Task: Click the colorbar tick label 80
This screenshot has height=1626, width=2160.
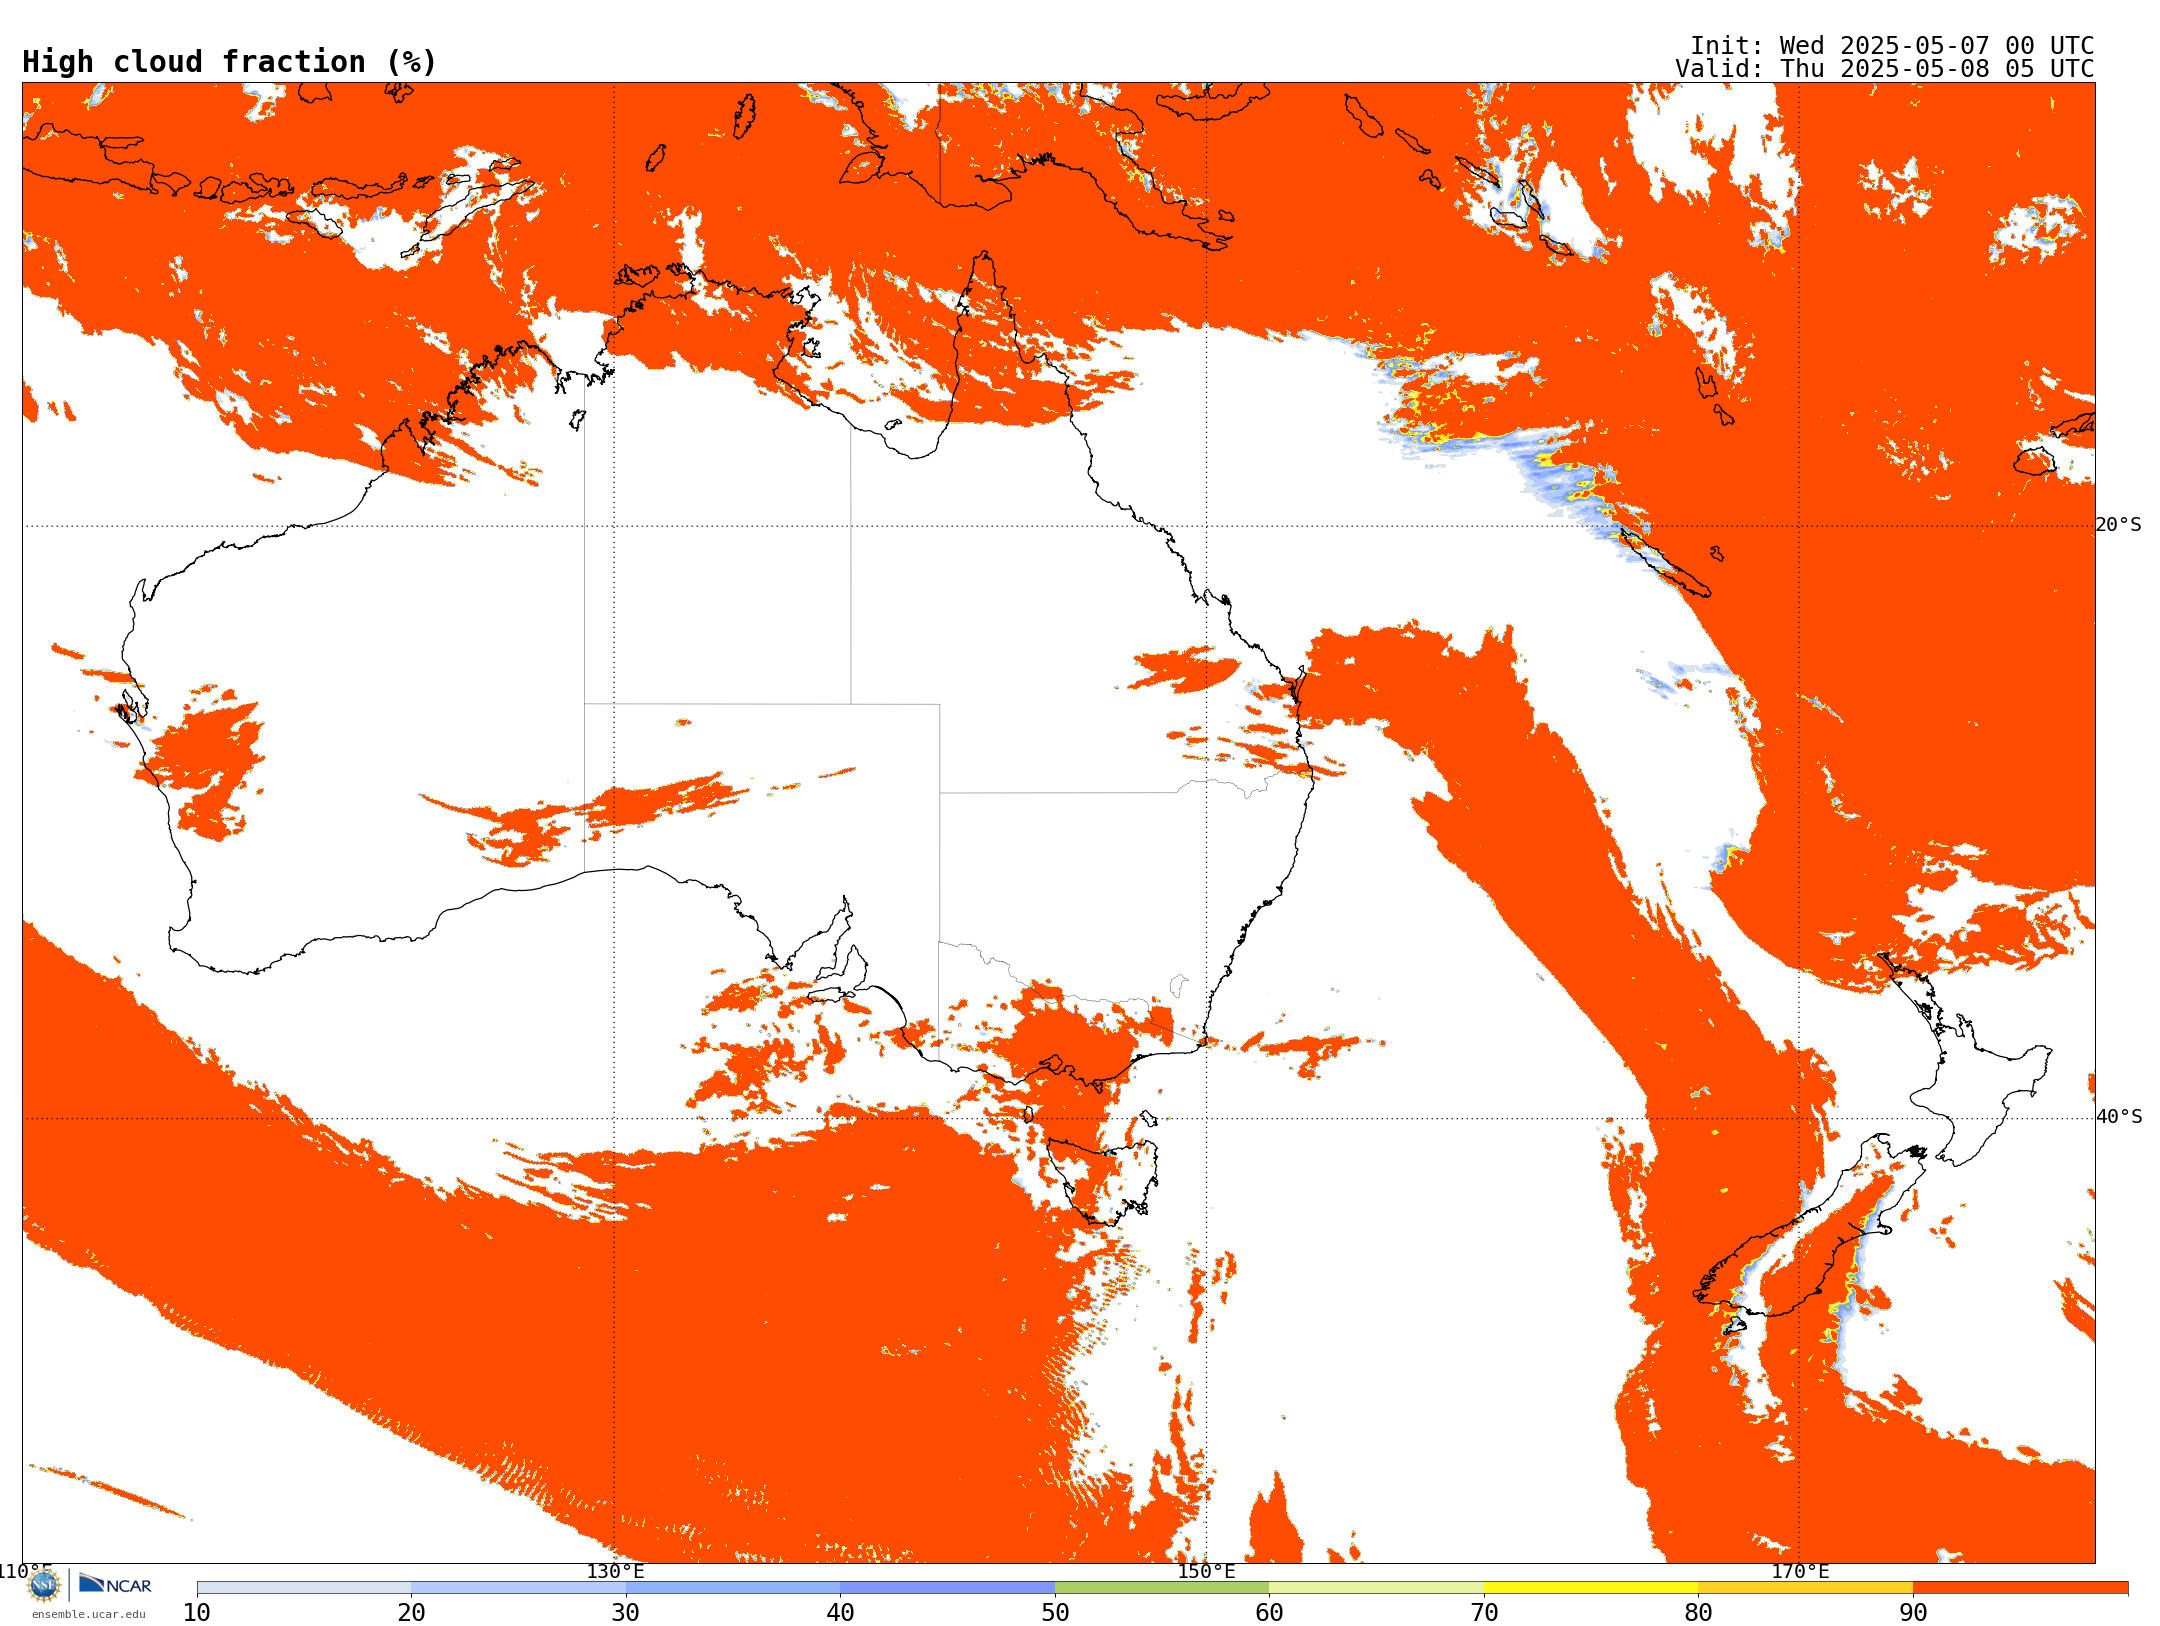Action: point(1698,1613)
